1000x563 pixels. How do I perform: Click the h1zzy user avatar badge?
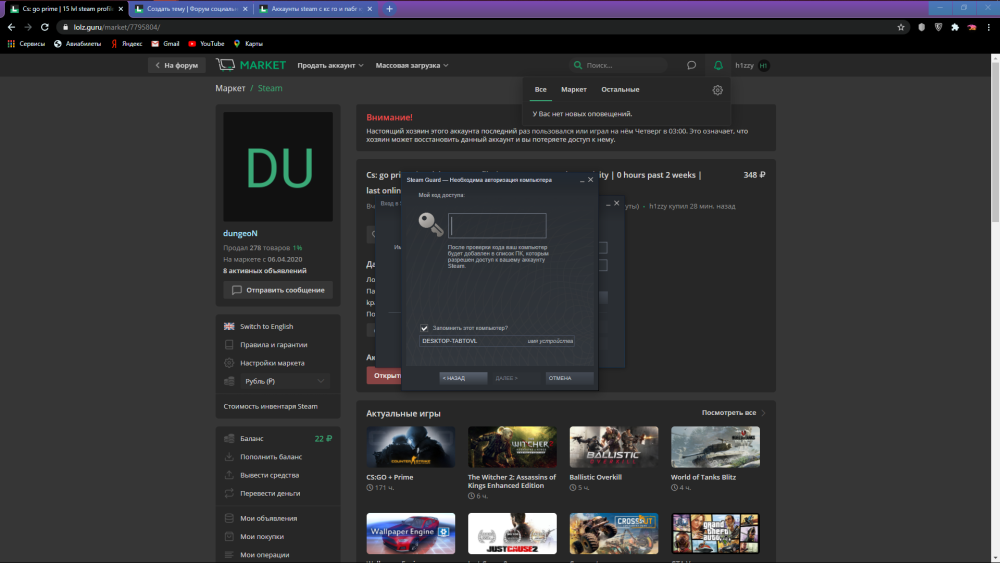763,65
